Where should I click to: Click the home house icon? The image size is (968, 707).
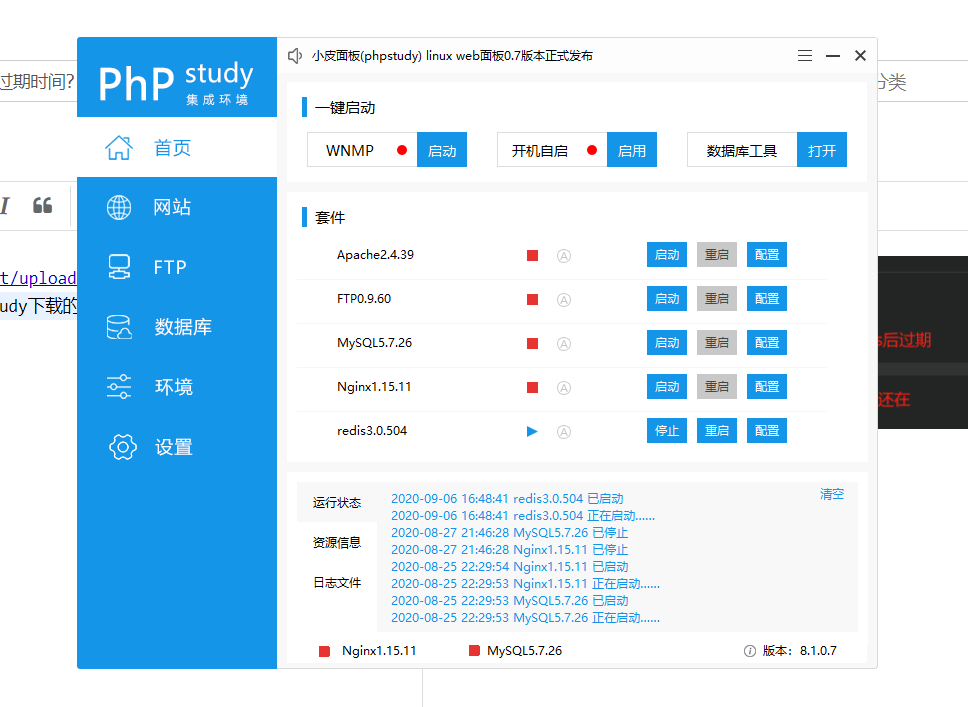tap(119, 148)
